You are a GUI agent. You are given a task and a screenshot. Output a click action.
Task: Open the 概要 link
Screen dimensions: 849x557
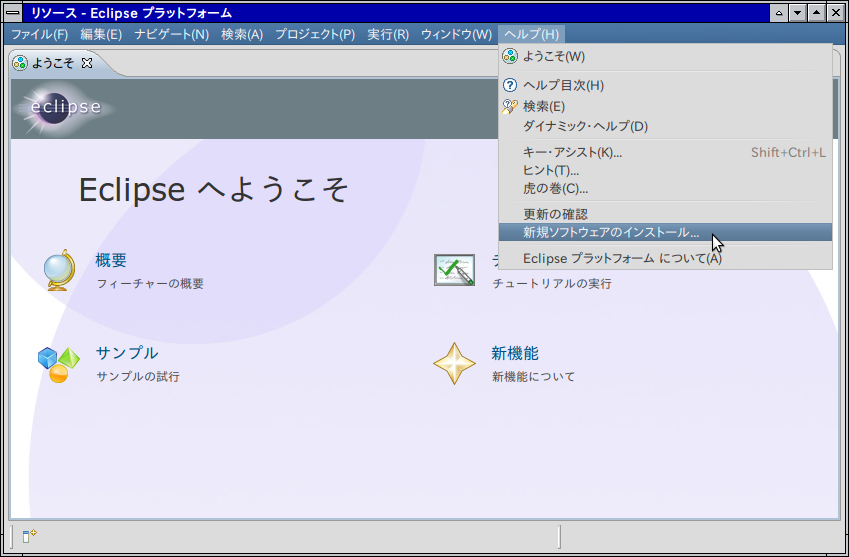[x=111, y=260]
